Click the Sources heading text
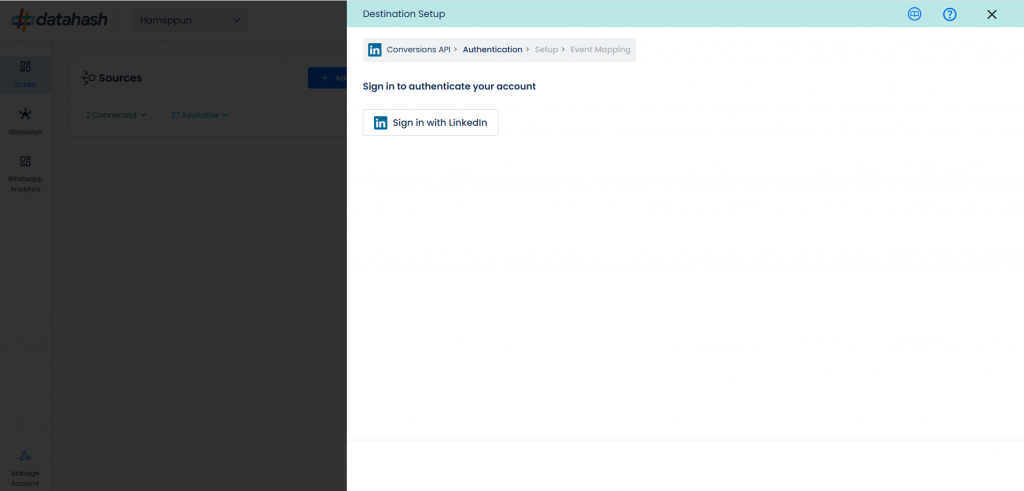 tap(120, 78)
